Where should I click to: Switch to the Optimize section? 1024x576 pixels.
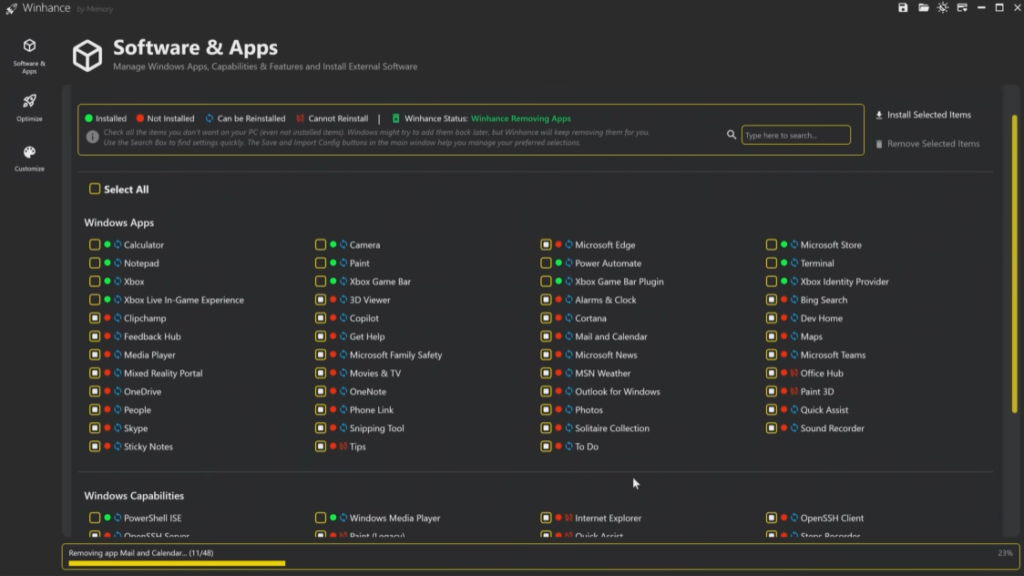tap(29, 106)
